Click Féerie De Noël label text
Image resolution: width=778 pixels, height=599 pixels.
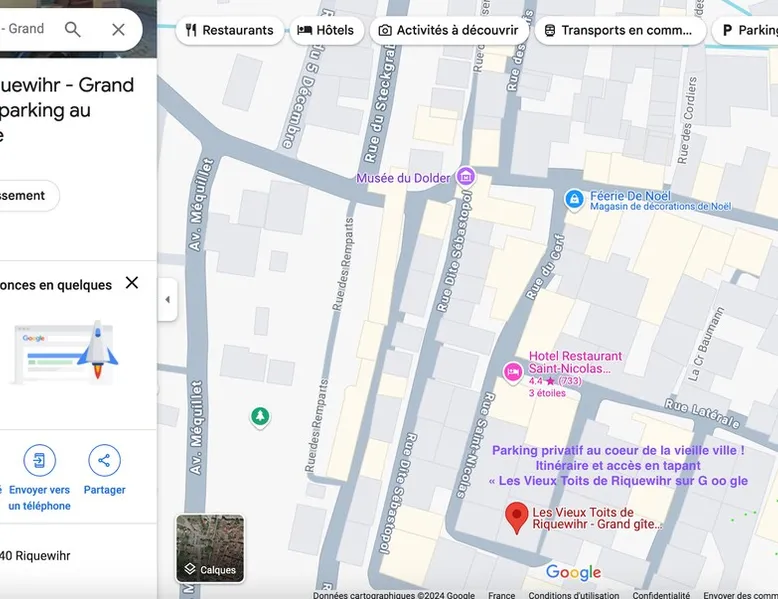click(x=630, y=196)
